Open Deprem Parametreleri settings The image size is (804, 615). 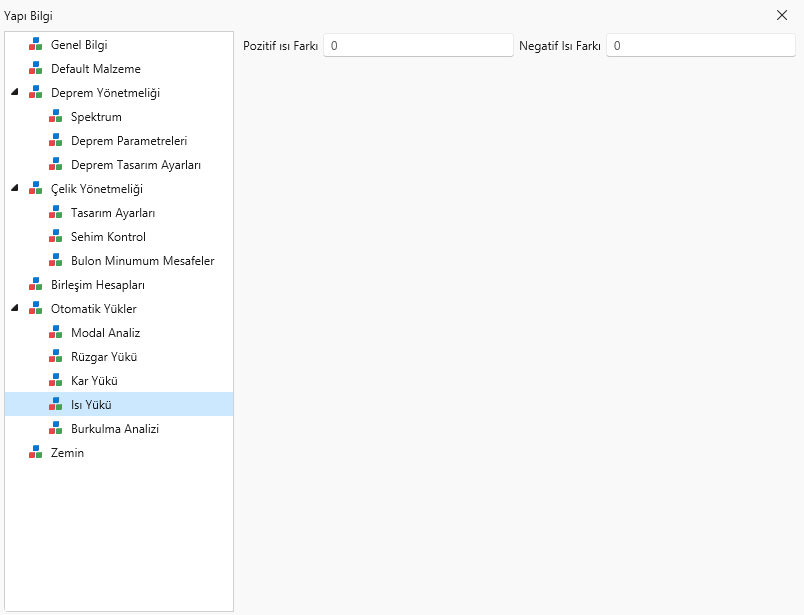128,141
